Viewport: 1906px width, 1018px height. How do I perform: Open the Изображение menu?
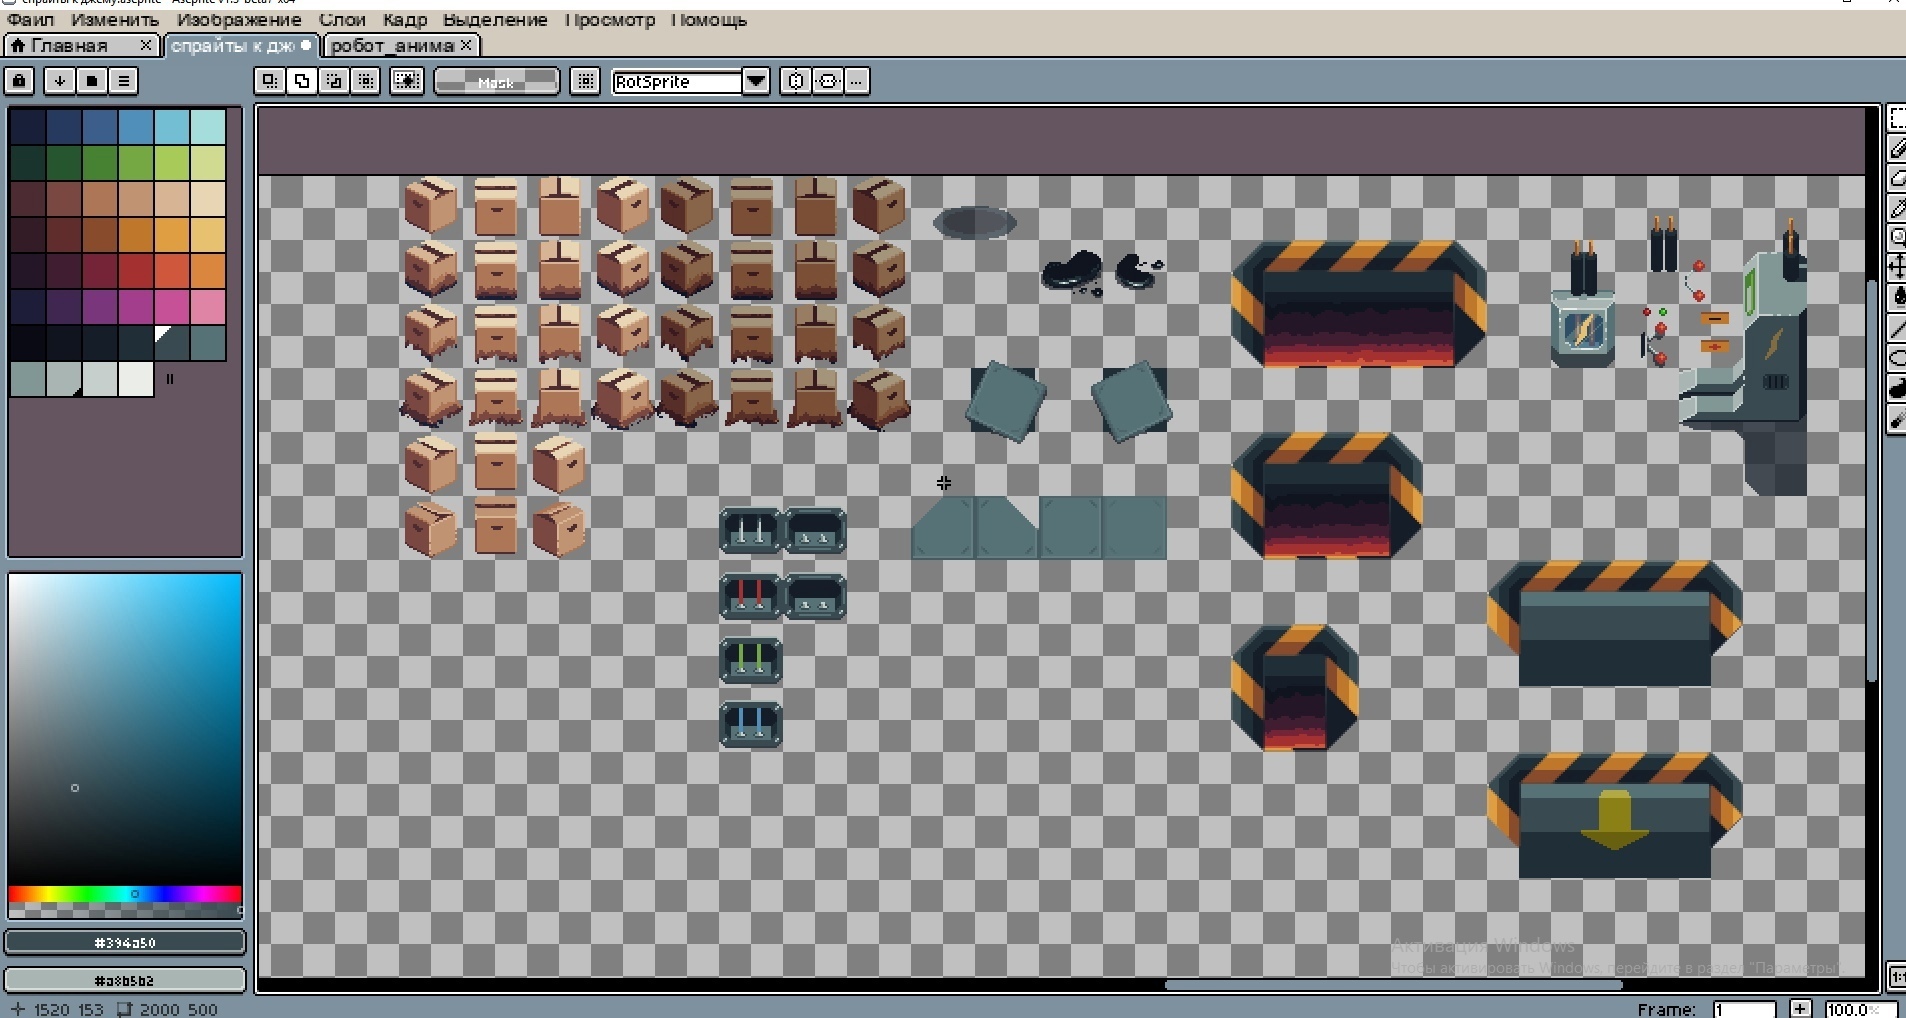(x=239, y=20)
